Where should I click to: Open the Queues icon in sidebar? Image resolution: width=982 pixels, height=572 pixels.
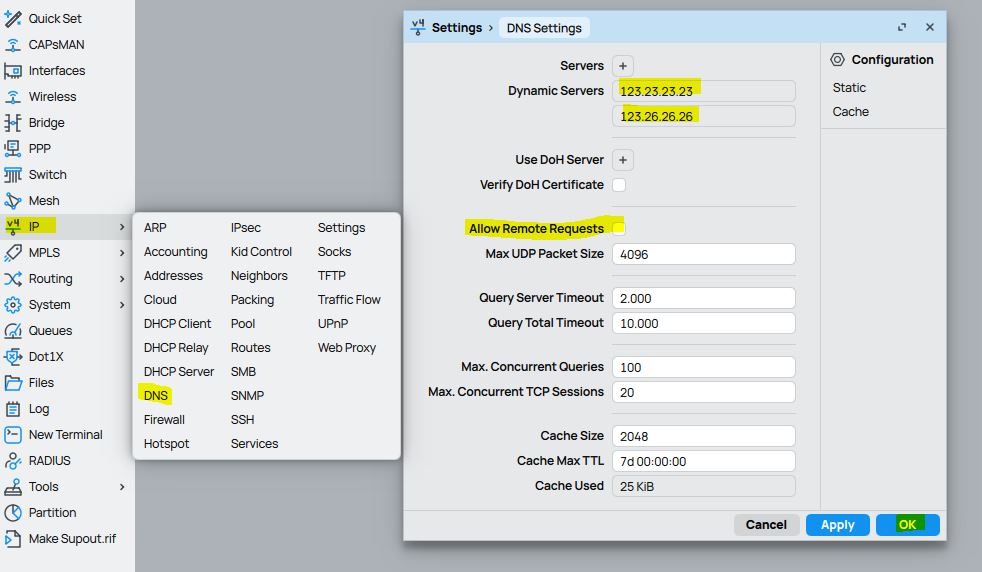(13, 331)
